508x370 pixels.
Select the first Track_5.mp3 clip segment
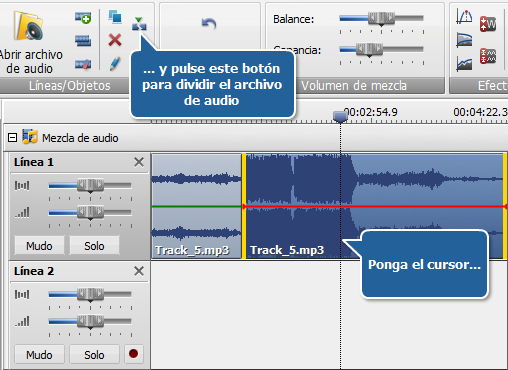(x=196, y=206)
